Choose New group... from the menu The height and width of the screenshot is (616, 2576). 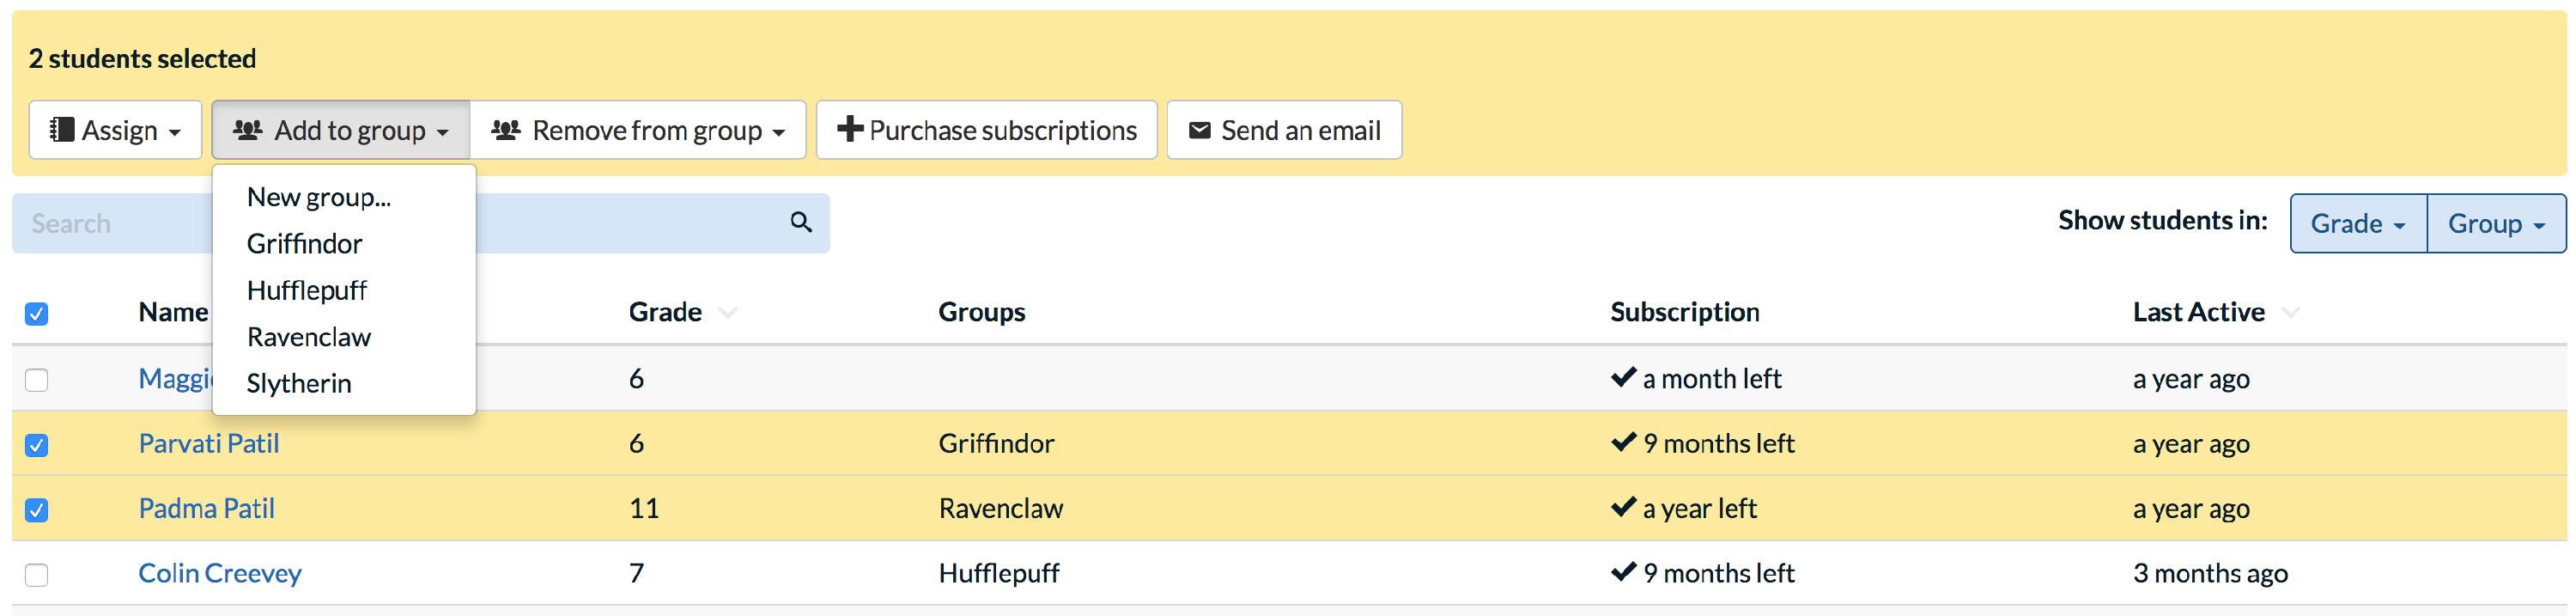[318, 197]
